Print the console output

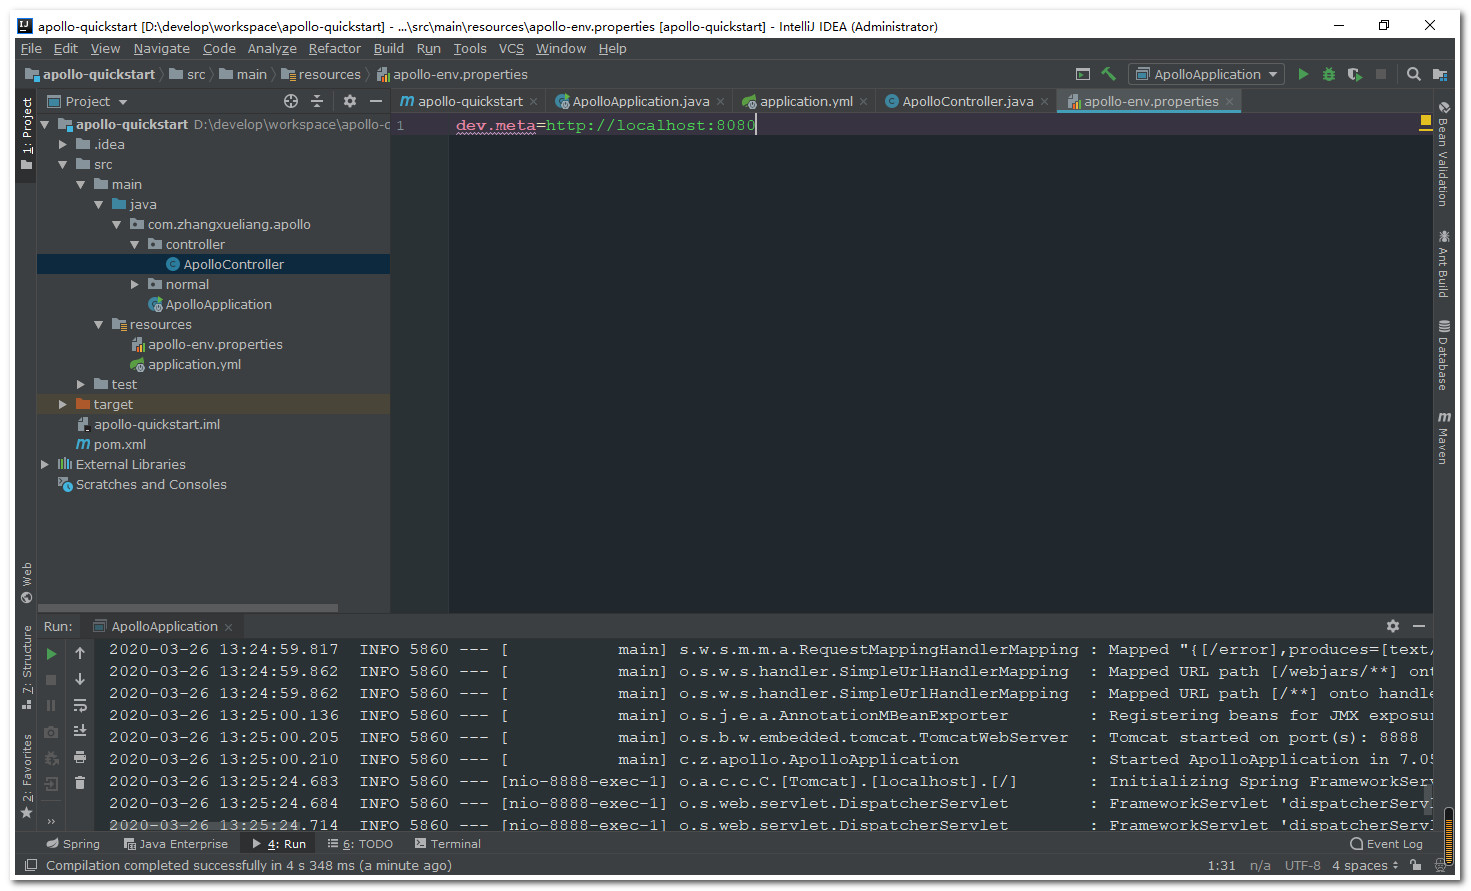click(80, 757)
